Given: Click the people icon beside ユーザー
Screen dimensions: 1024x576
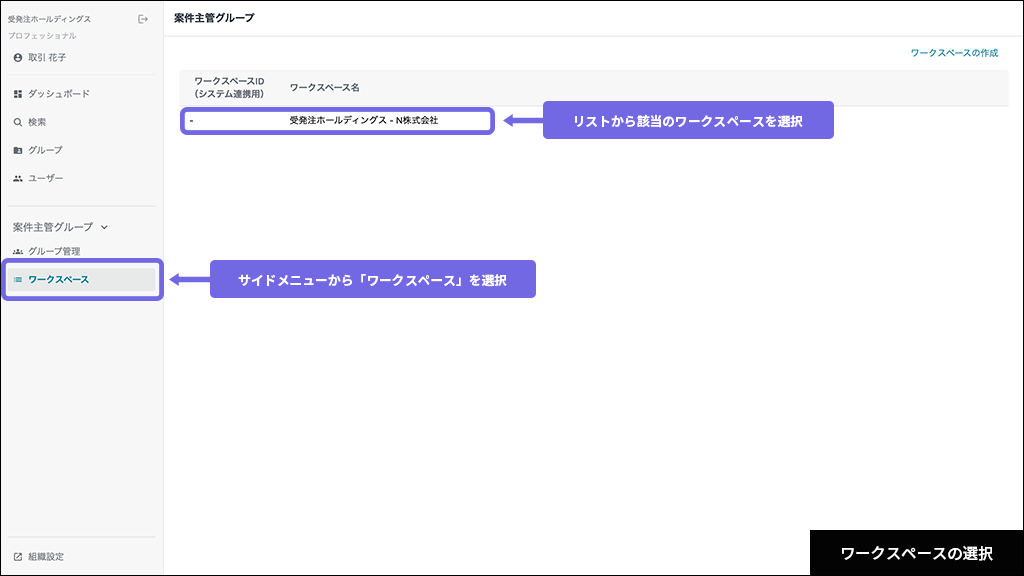Looking at the screenshot, I should click(18, 178).
